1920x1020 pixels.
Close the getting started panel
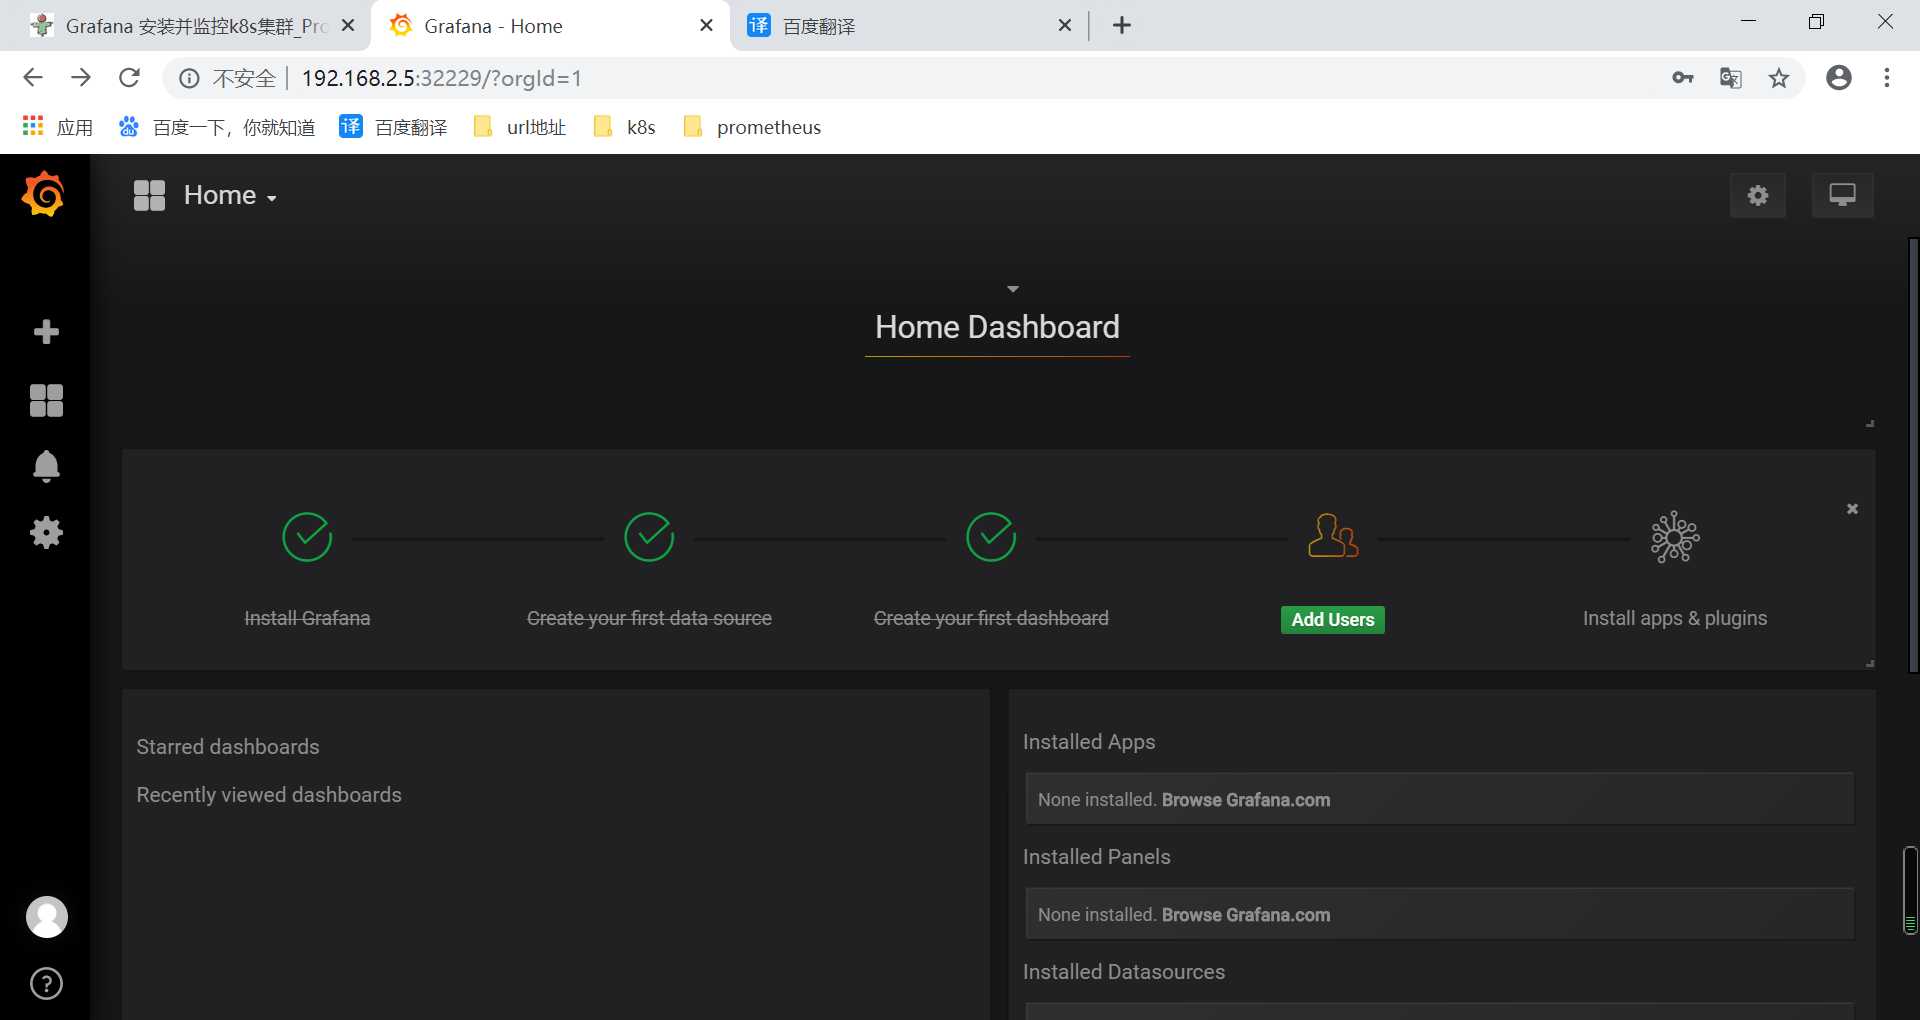click(1852, 509)
